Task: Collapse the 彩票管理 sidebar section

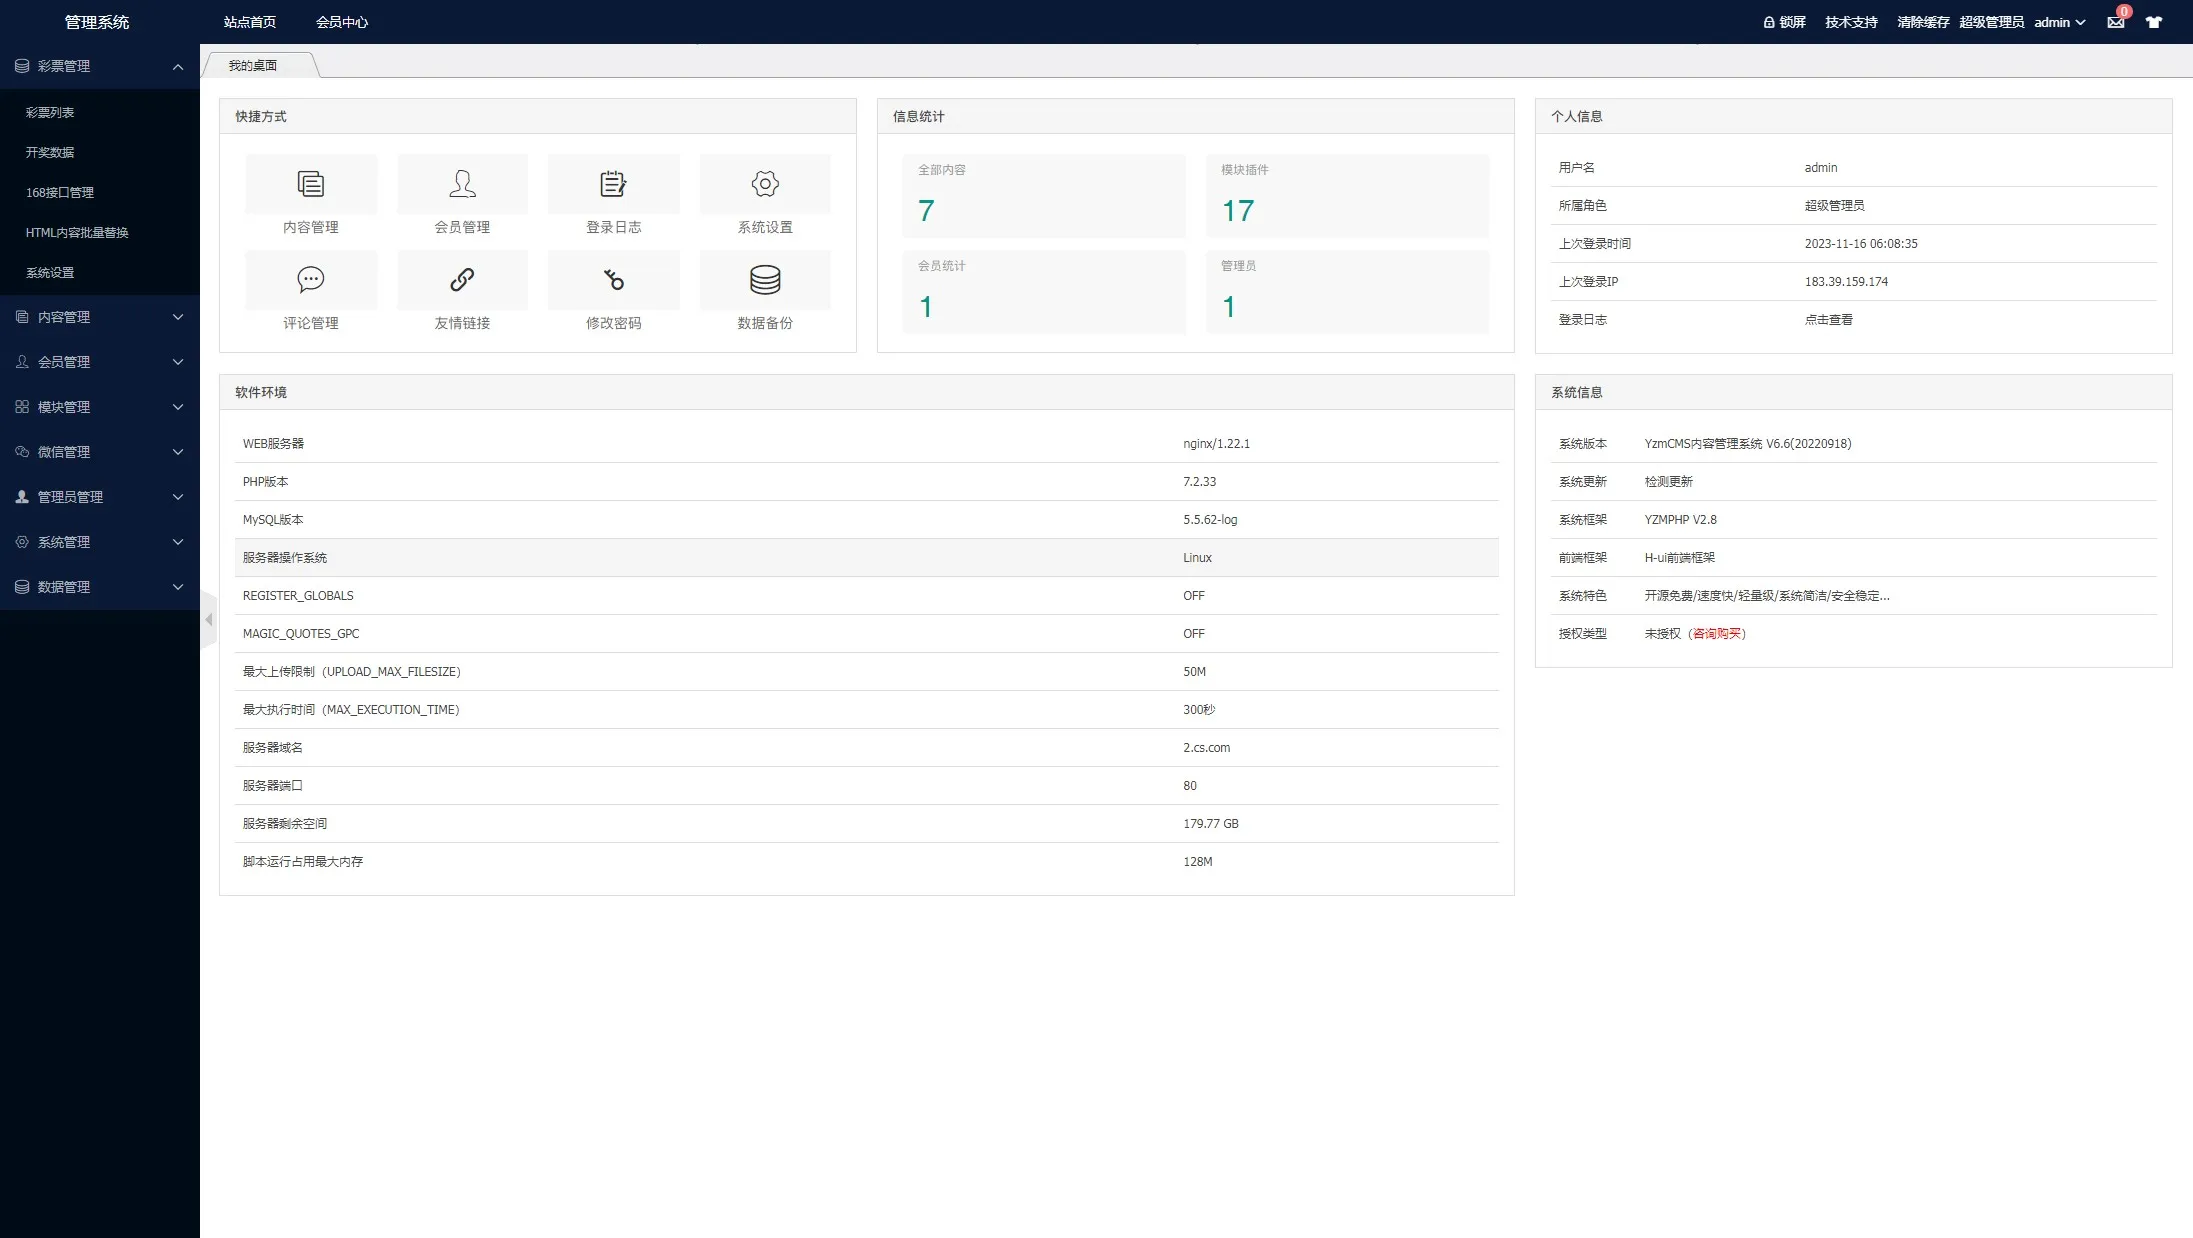Action: (100, 66)
